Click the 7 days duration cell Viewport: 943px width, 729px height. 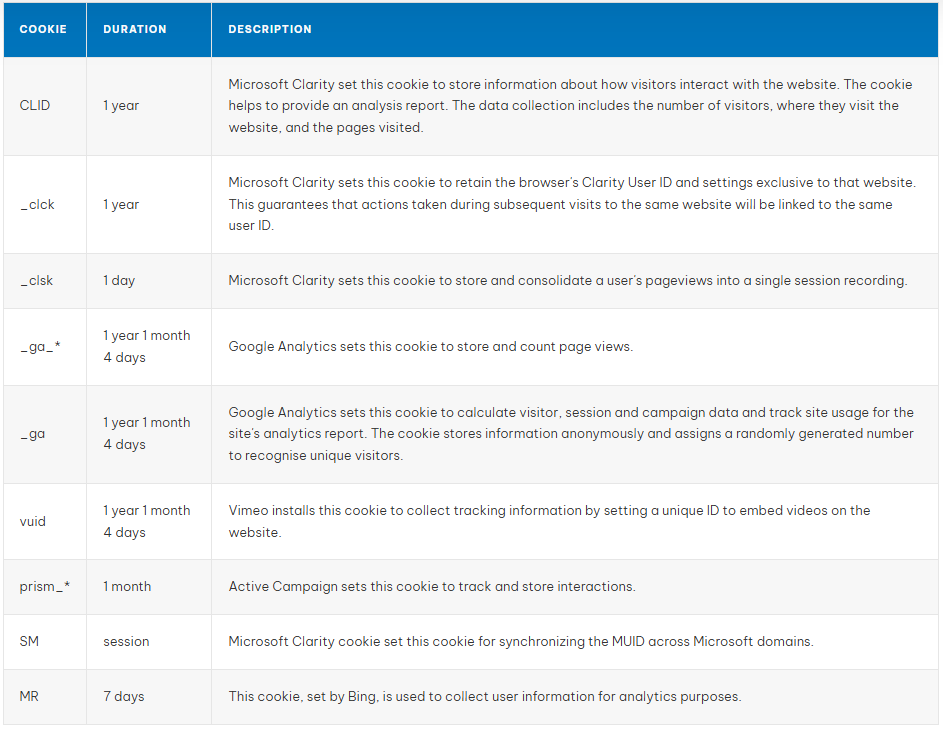coord(124,696)
